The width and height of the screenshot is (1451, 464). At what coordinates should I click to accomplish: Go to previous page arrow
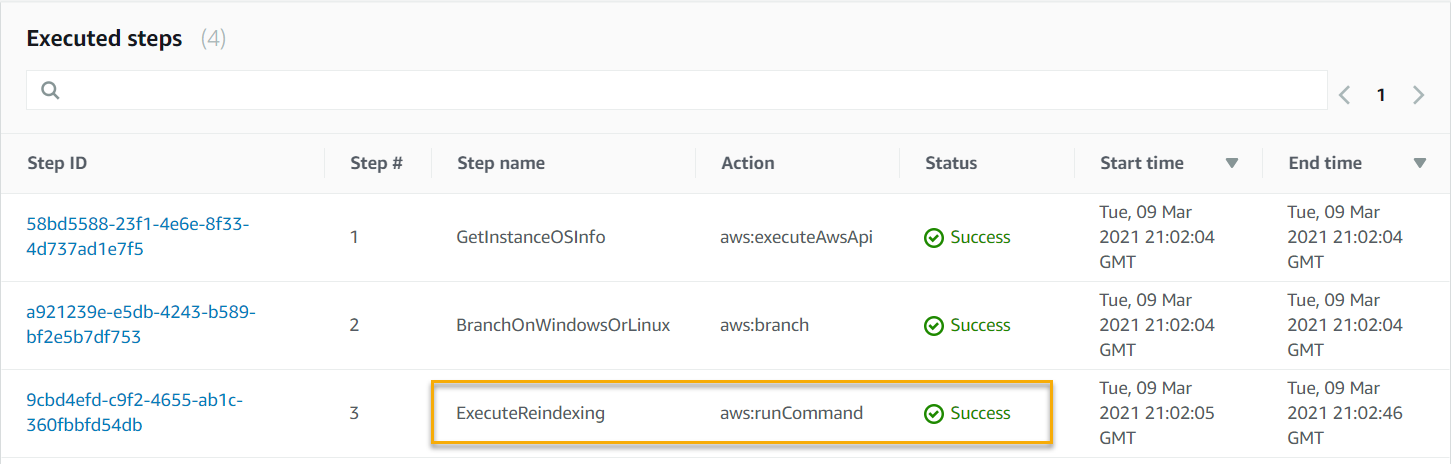[1345, 95]
